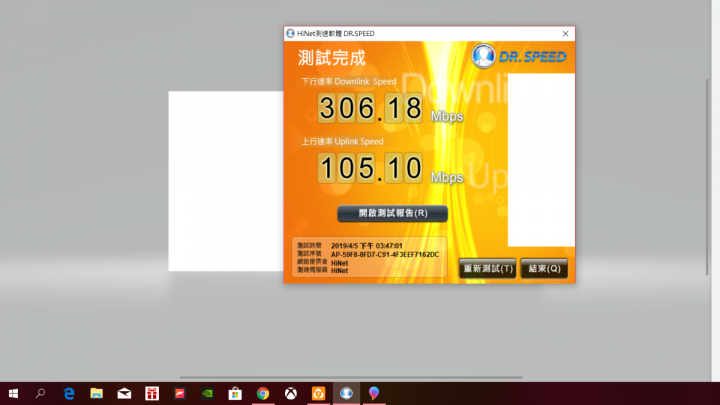The image size is (720, 405).
Task: Click the DR. SPEED logo
Action: (x=519, y=56)
